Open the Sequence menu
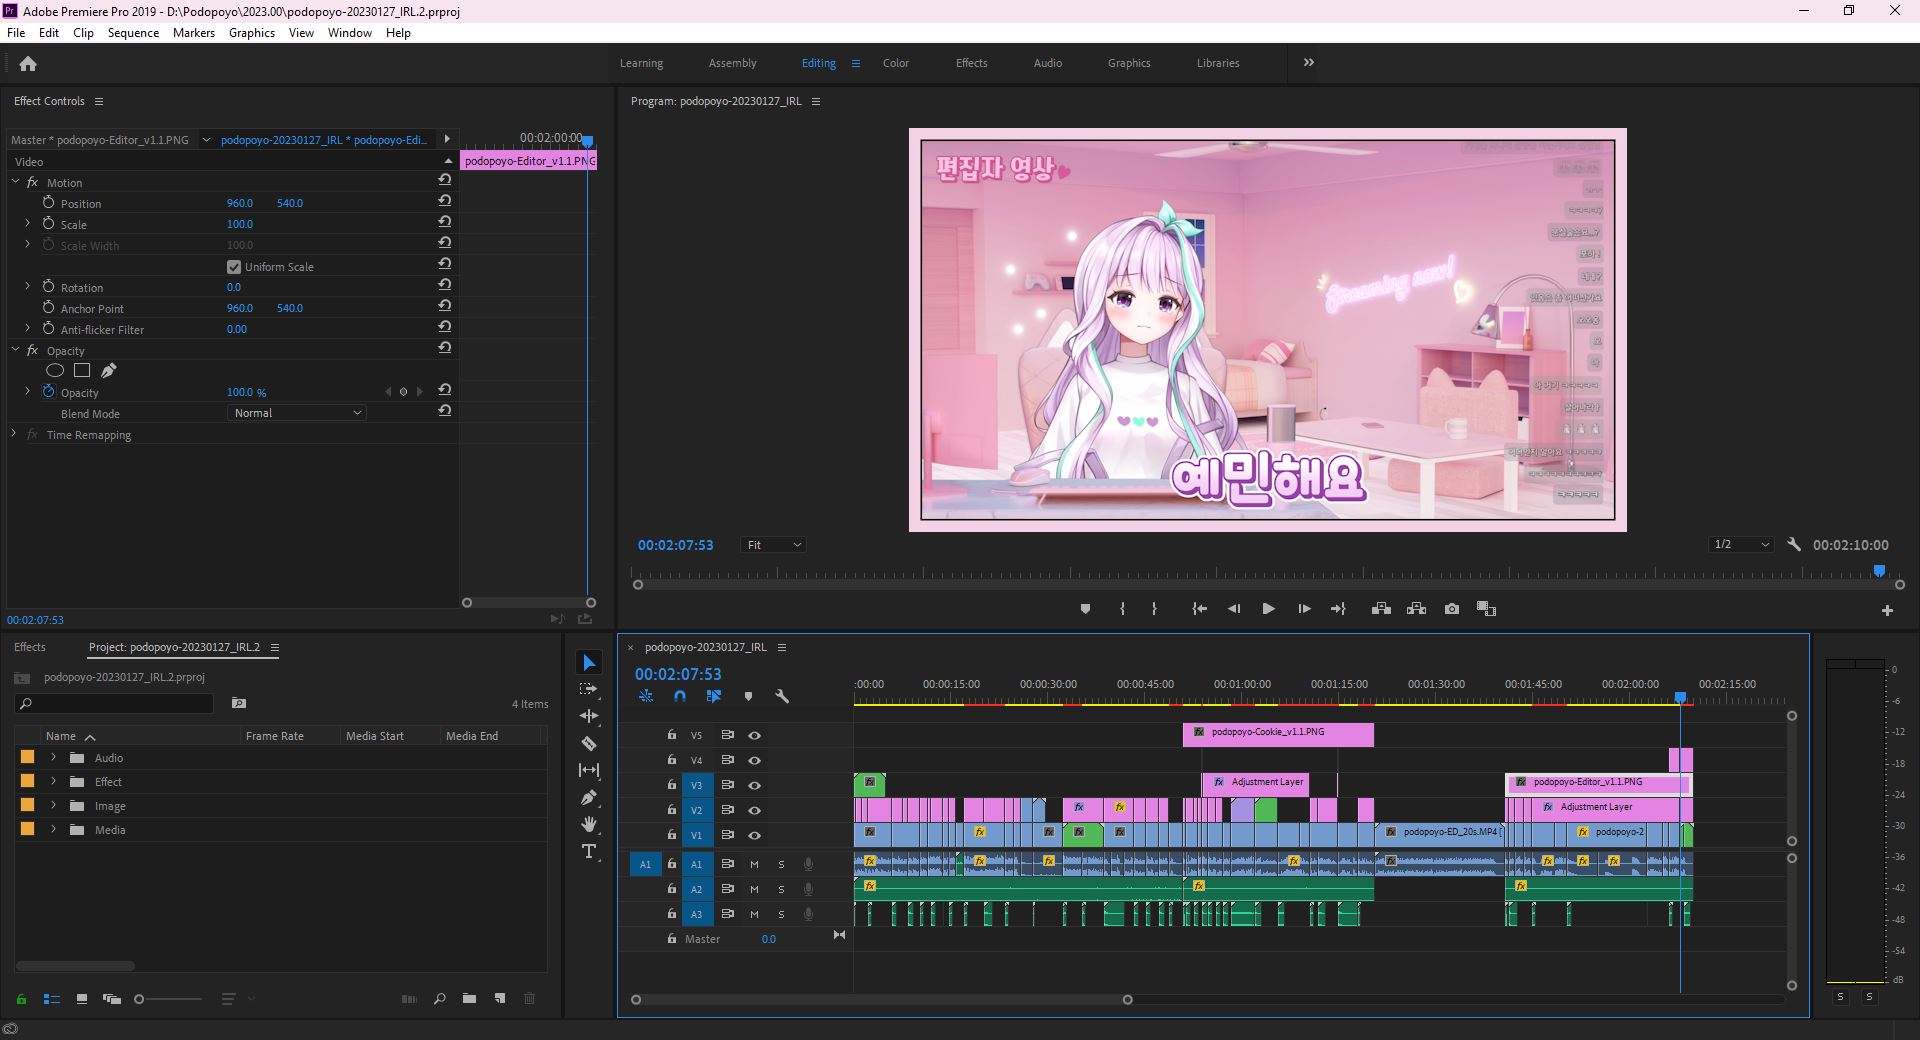1920x1040 pixels. click(x=133, y=33)
